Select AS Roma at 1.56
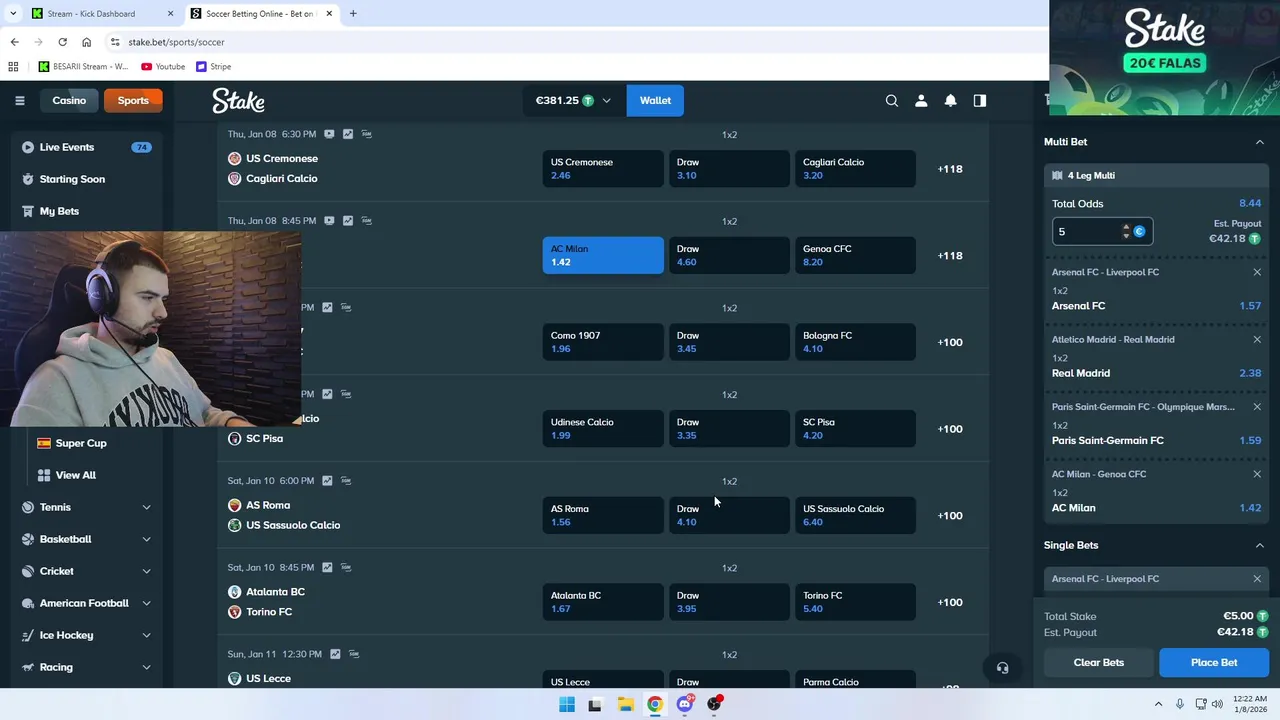The image size is (1280, 720). pyautogui.click(x=603, y=515)
